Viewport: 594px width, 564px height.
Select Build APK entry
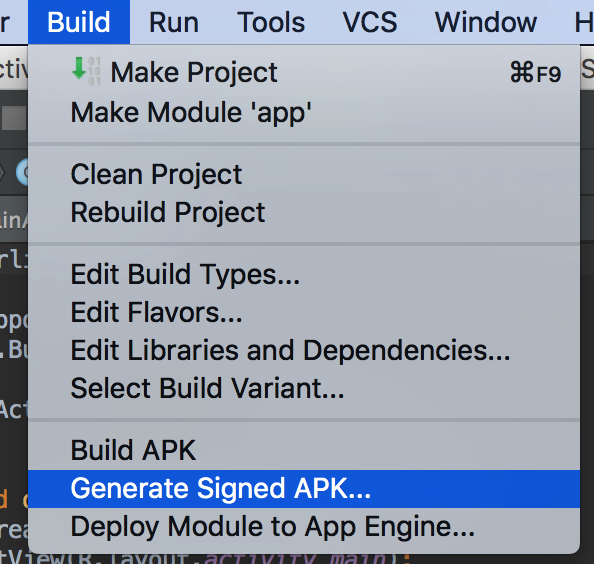click(x=304, y=450)
